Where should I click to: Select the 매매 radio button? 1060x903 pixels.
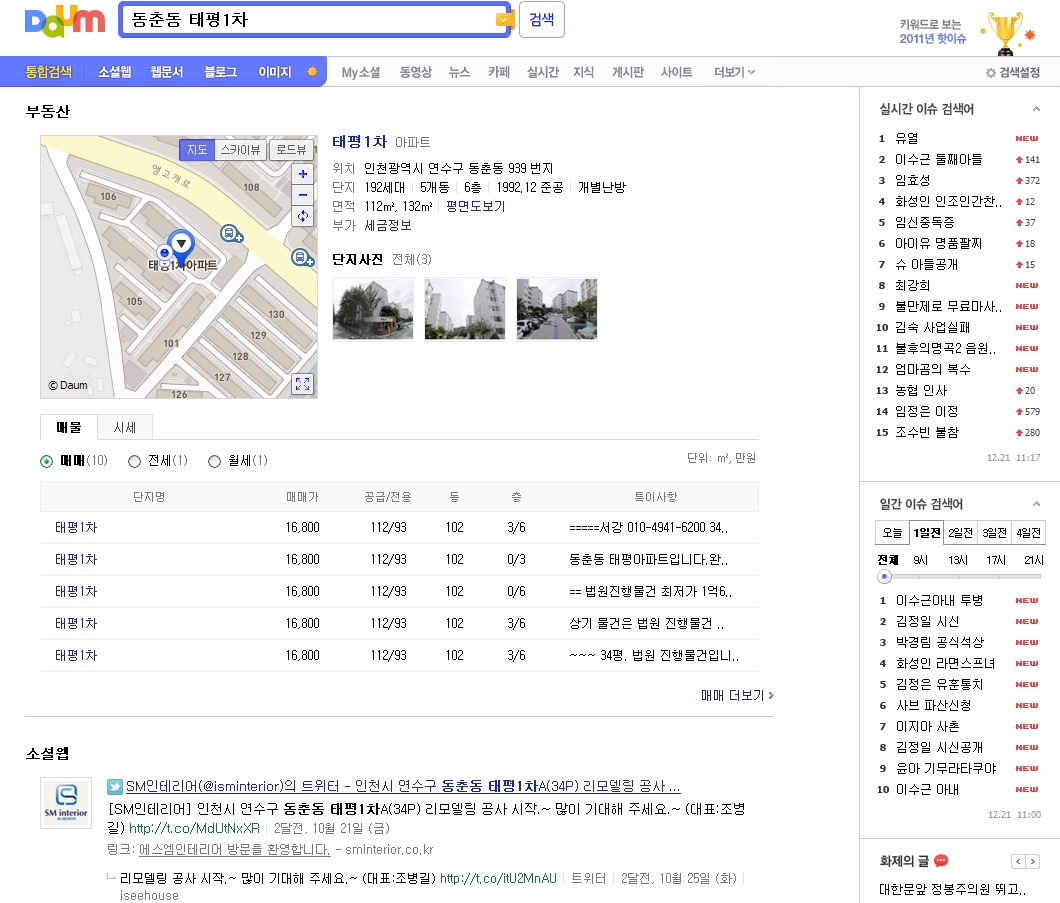coord(47,461)
